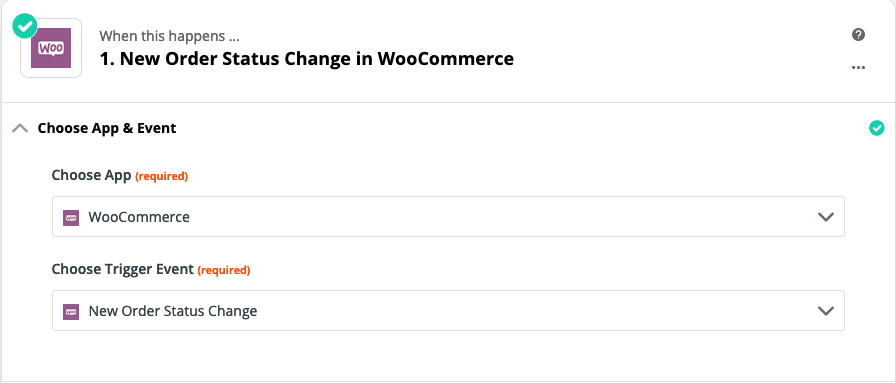The image size is (896, 383).
Task: Click the green checkmark badge on the Woo logo
Action: [24, 25]
